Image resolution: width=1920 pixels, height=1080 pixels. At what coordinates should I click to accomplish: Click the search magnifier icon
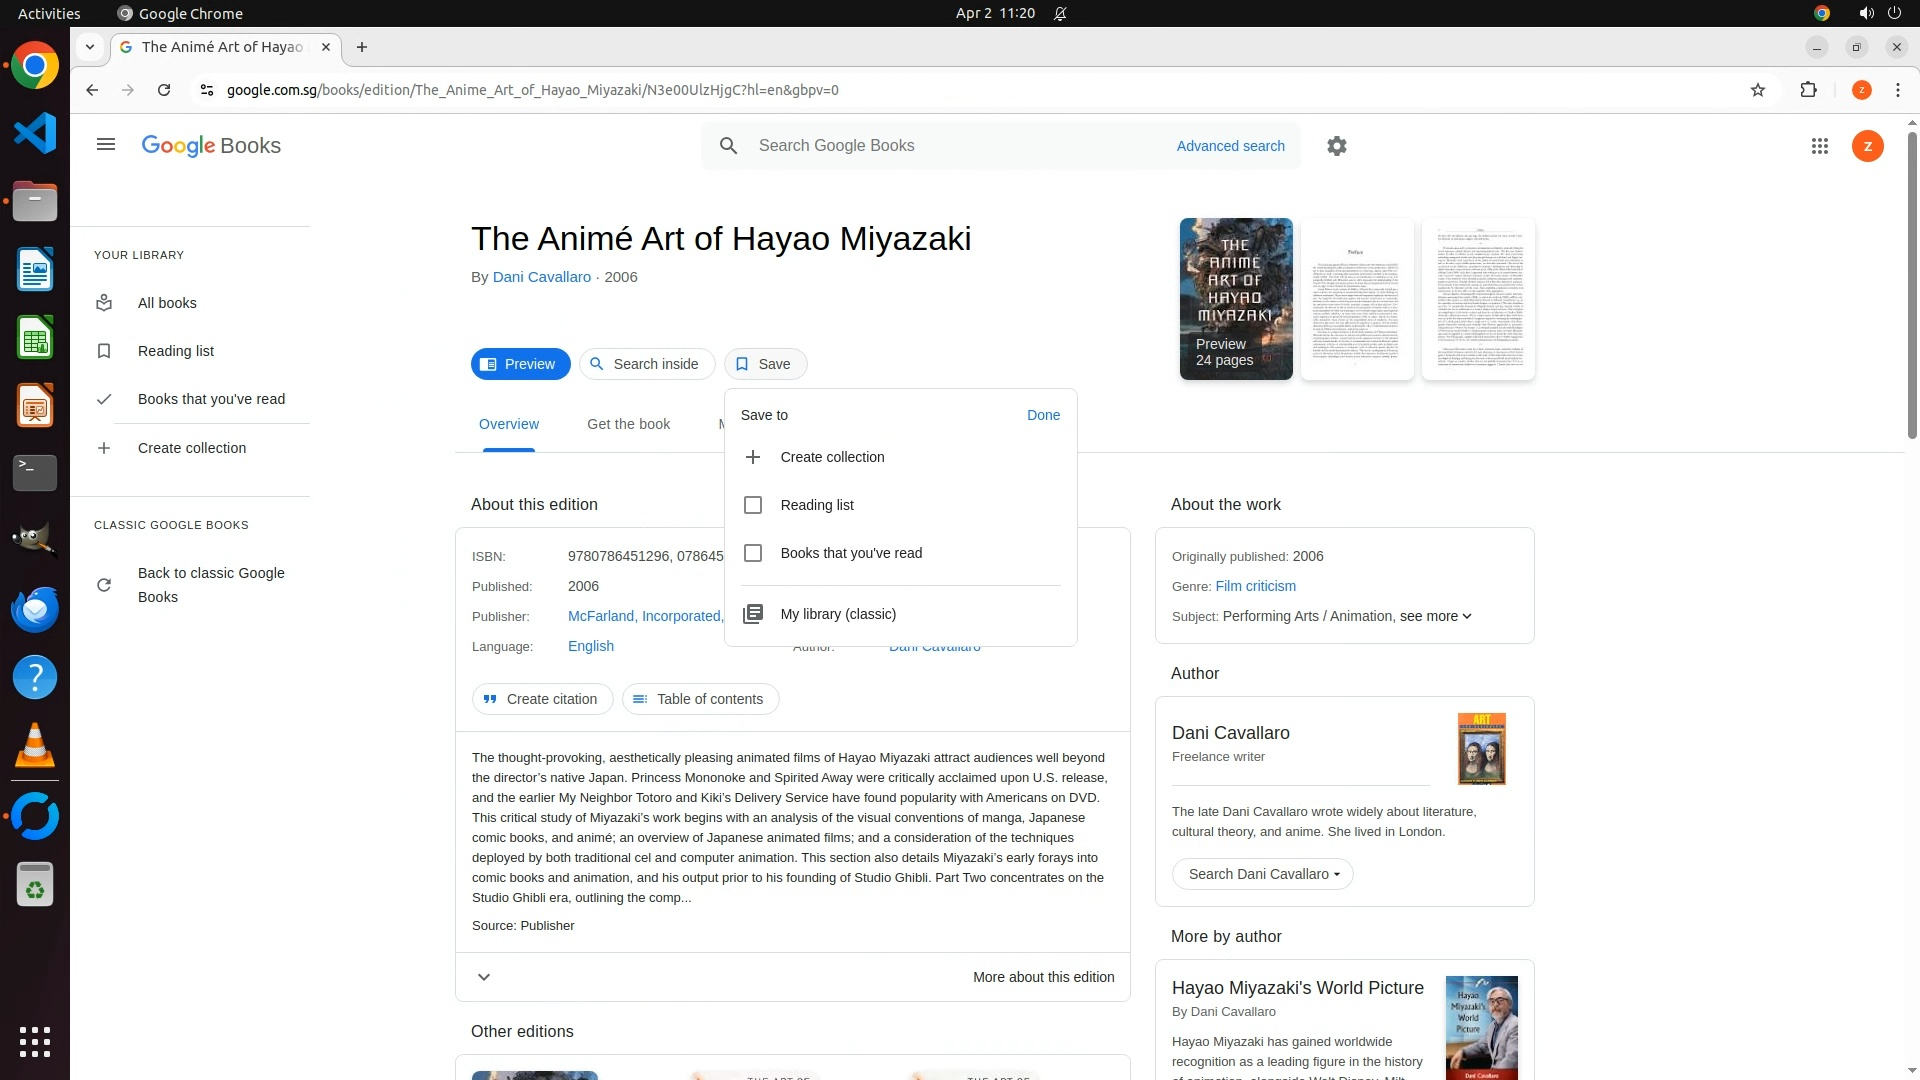pos(729,146)
